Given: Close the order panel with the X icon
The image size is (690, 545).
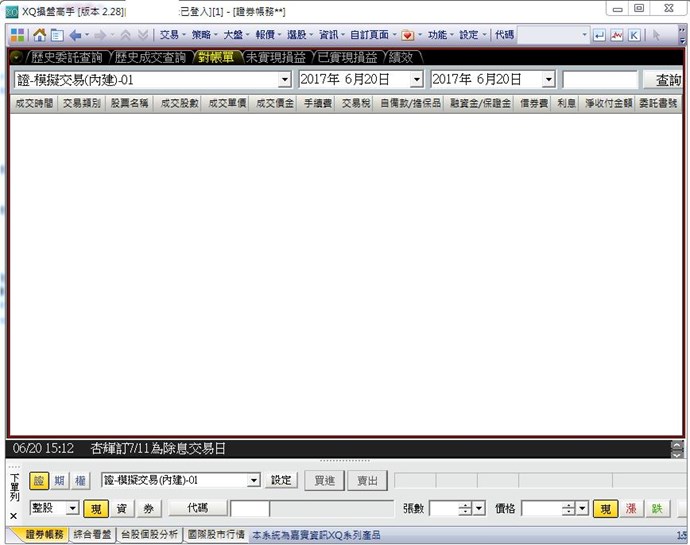Looking at the screenshot, I should (x=14, y=515).
